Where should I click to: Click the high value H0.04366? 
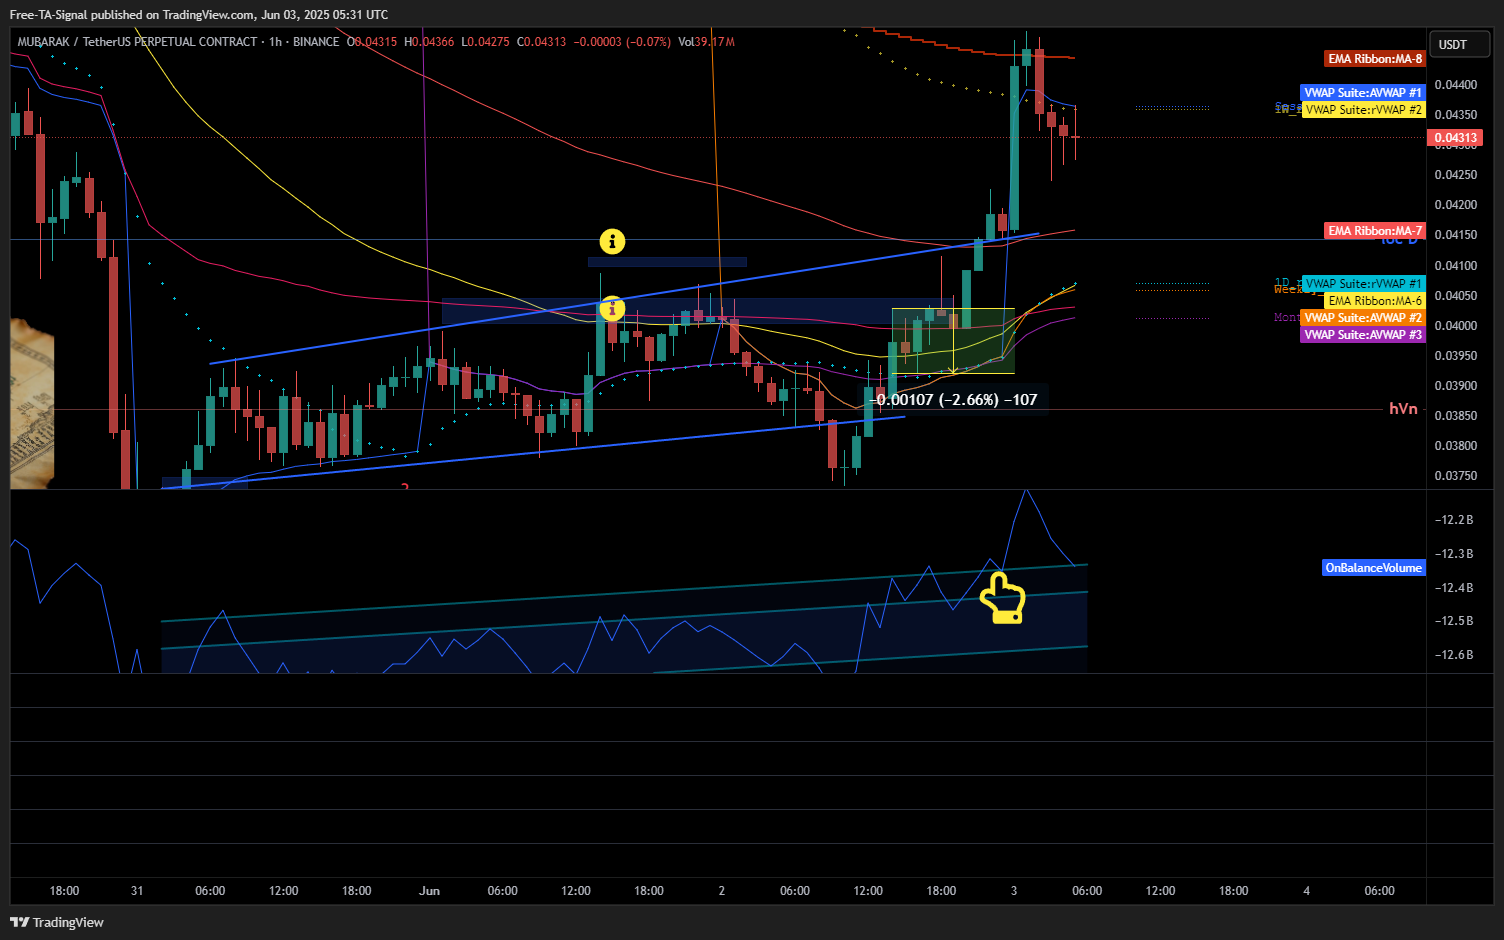429,42
